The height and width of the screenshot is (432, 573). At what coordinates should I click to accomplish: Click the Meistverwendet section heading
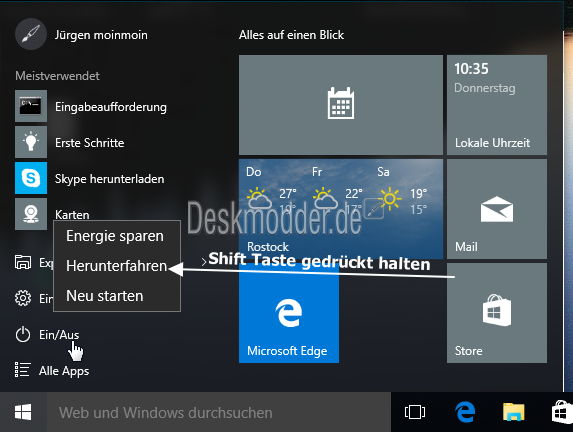tap(57, 76)
